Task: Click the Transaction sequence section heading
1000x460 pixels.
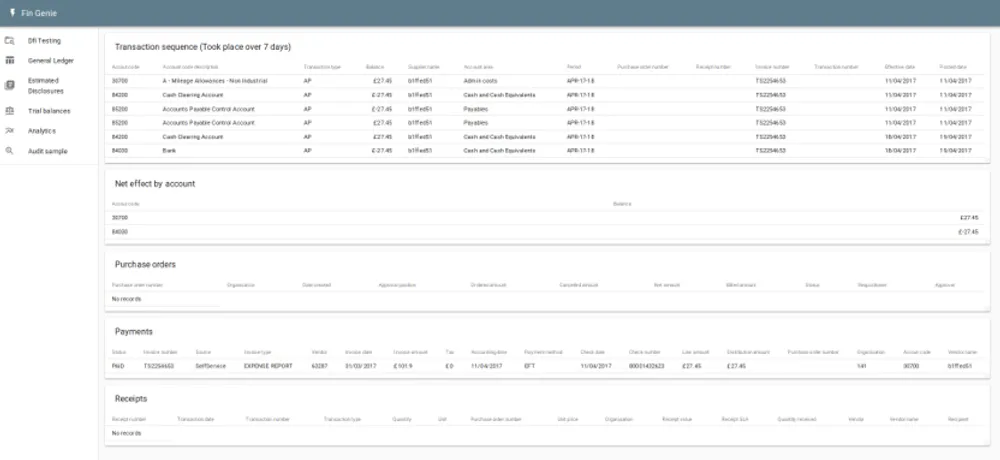Action: coord(203,47)
